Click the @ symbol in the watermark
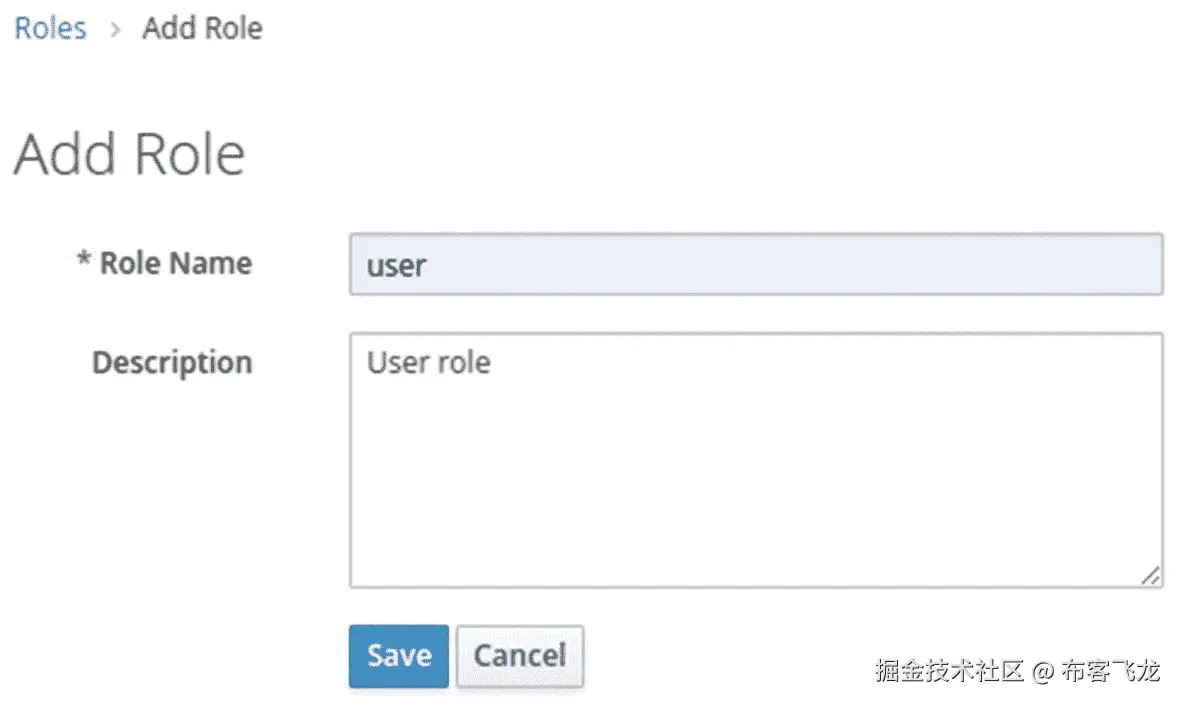Screen dimensions: 1181x705 (x=1043, y=671)
